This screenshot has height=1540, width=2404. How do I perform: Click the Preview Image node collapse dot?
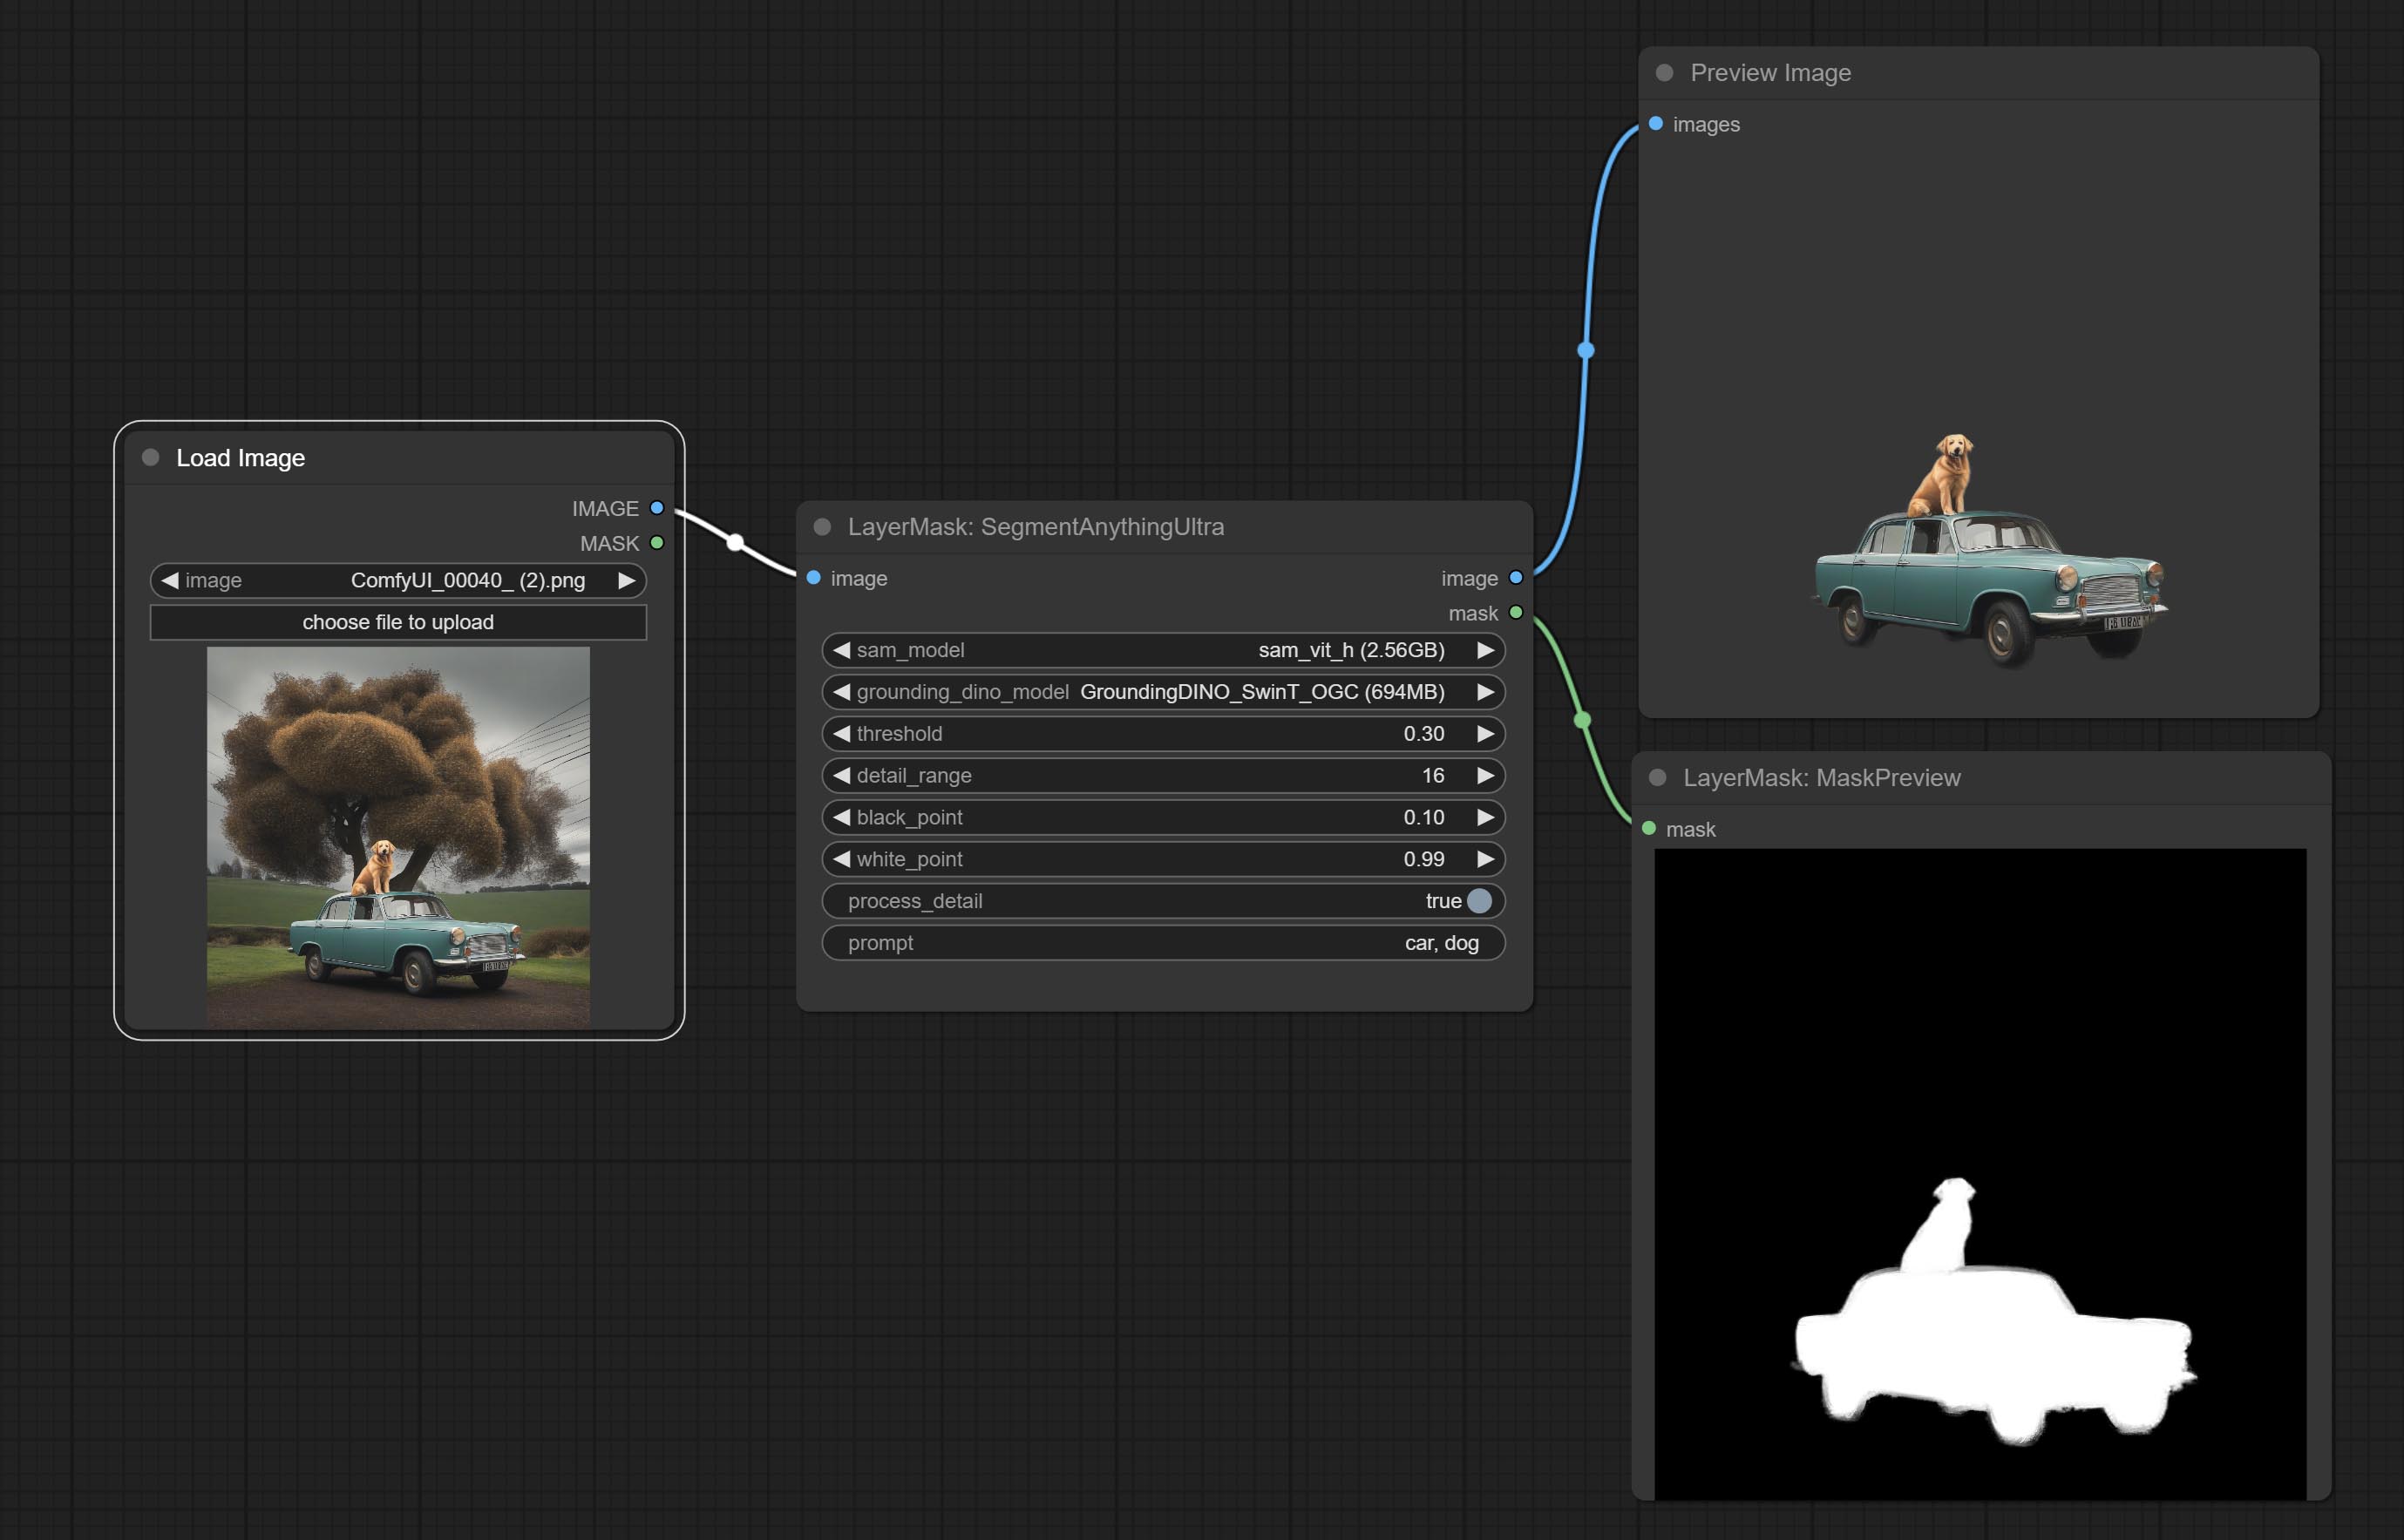[1665, 73]
